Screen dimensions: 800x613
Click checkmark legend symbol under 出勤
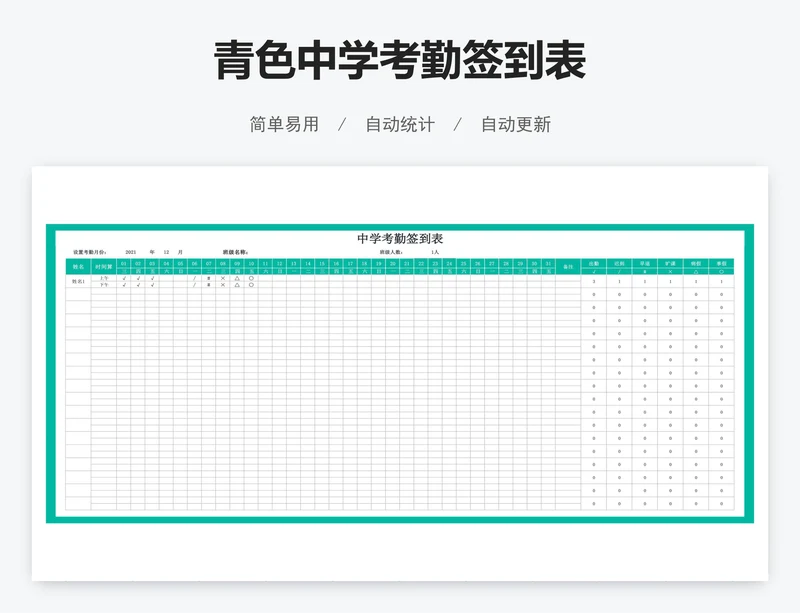click(x=594, y=272)
